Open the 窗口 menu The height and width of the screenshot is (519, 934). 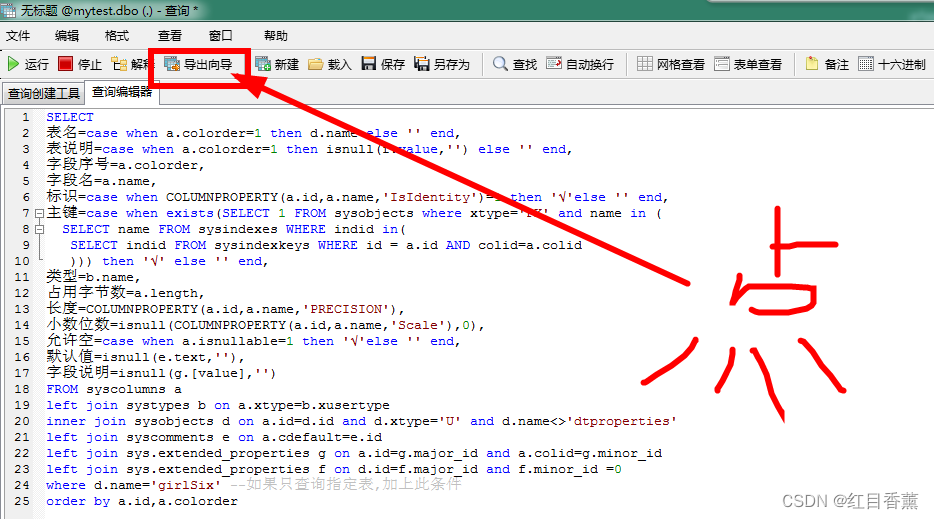[221, 36]
